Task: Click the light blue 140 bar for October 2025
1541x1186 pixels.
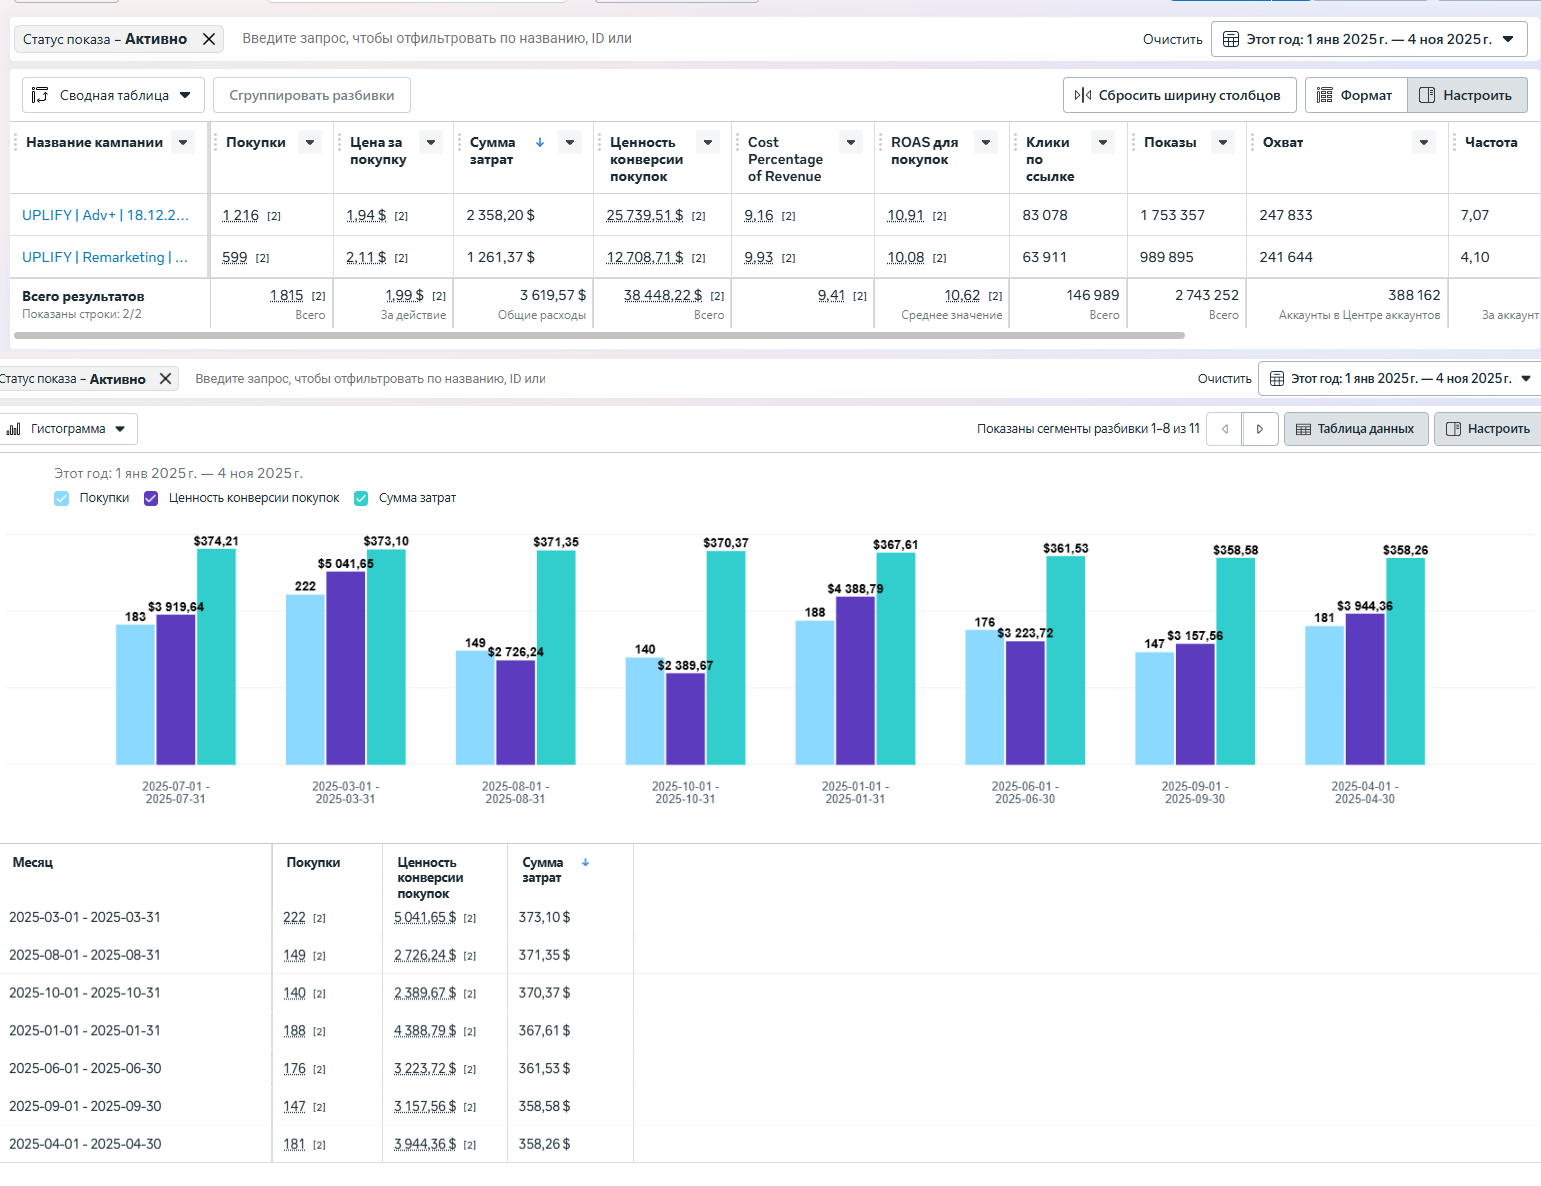Action: (645, 711)
